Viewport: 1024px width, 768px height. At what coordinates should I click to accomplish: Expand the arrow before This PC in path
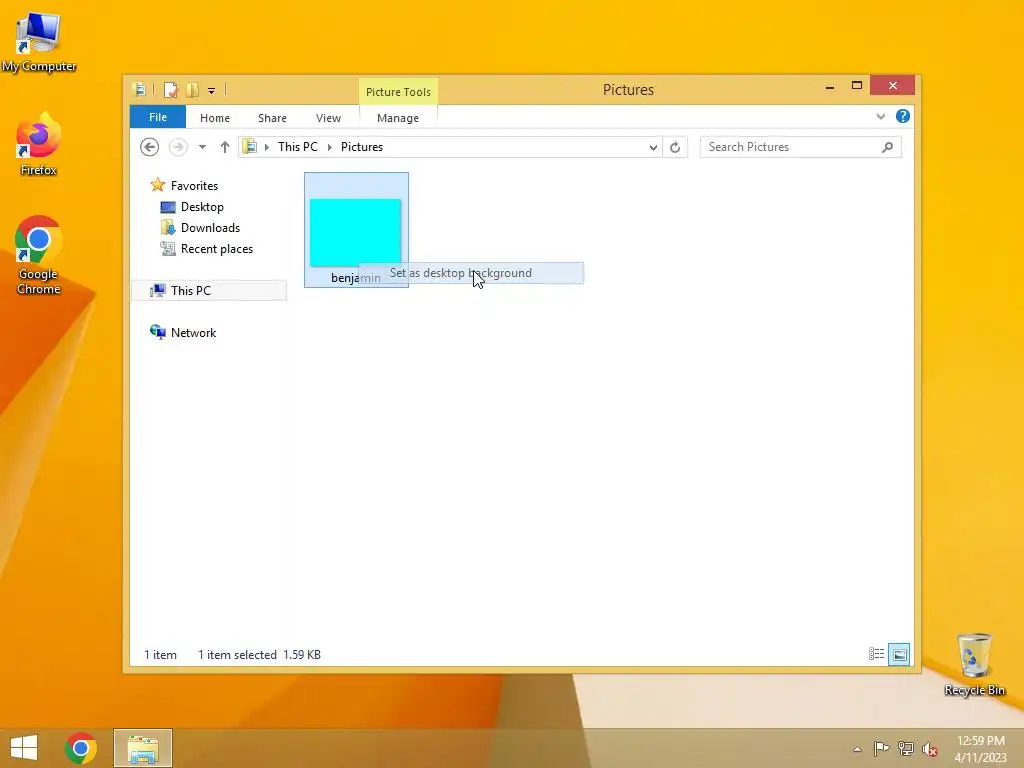tap(266, 147)
